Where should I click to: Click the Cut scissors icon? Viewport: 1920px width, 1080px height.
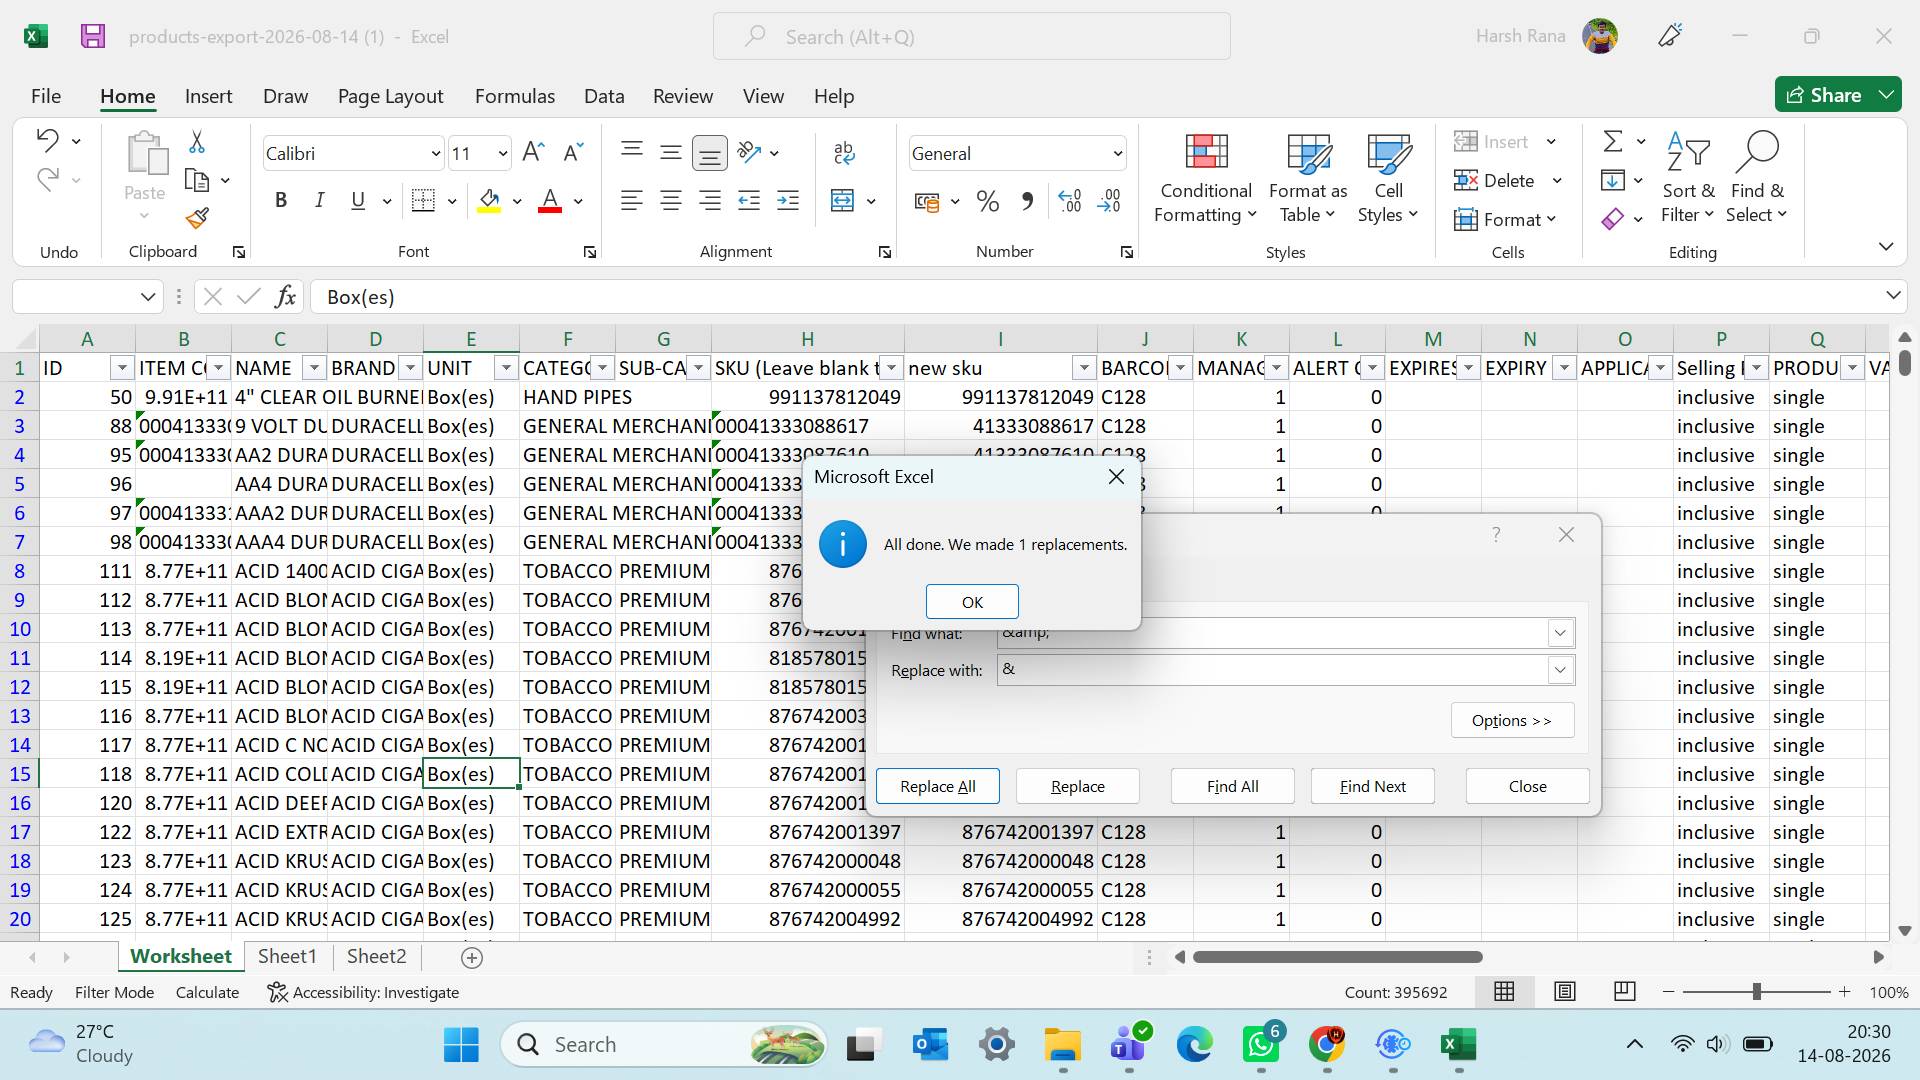point(197,142)
